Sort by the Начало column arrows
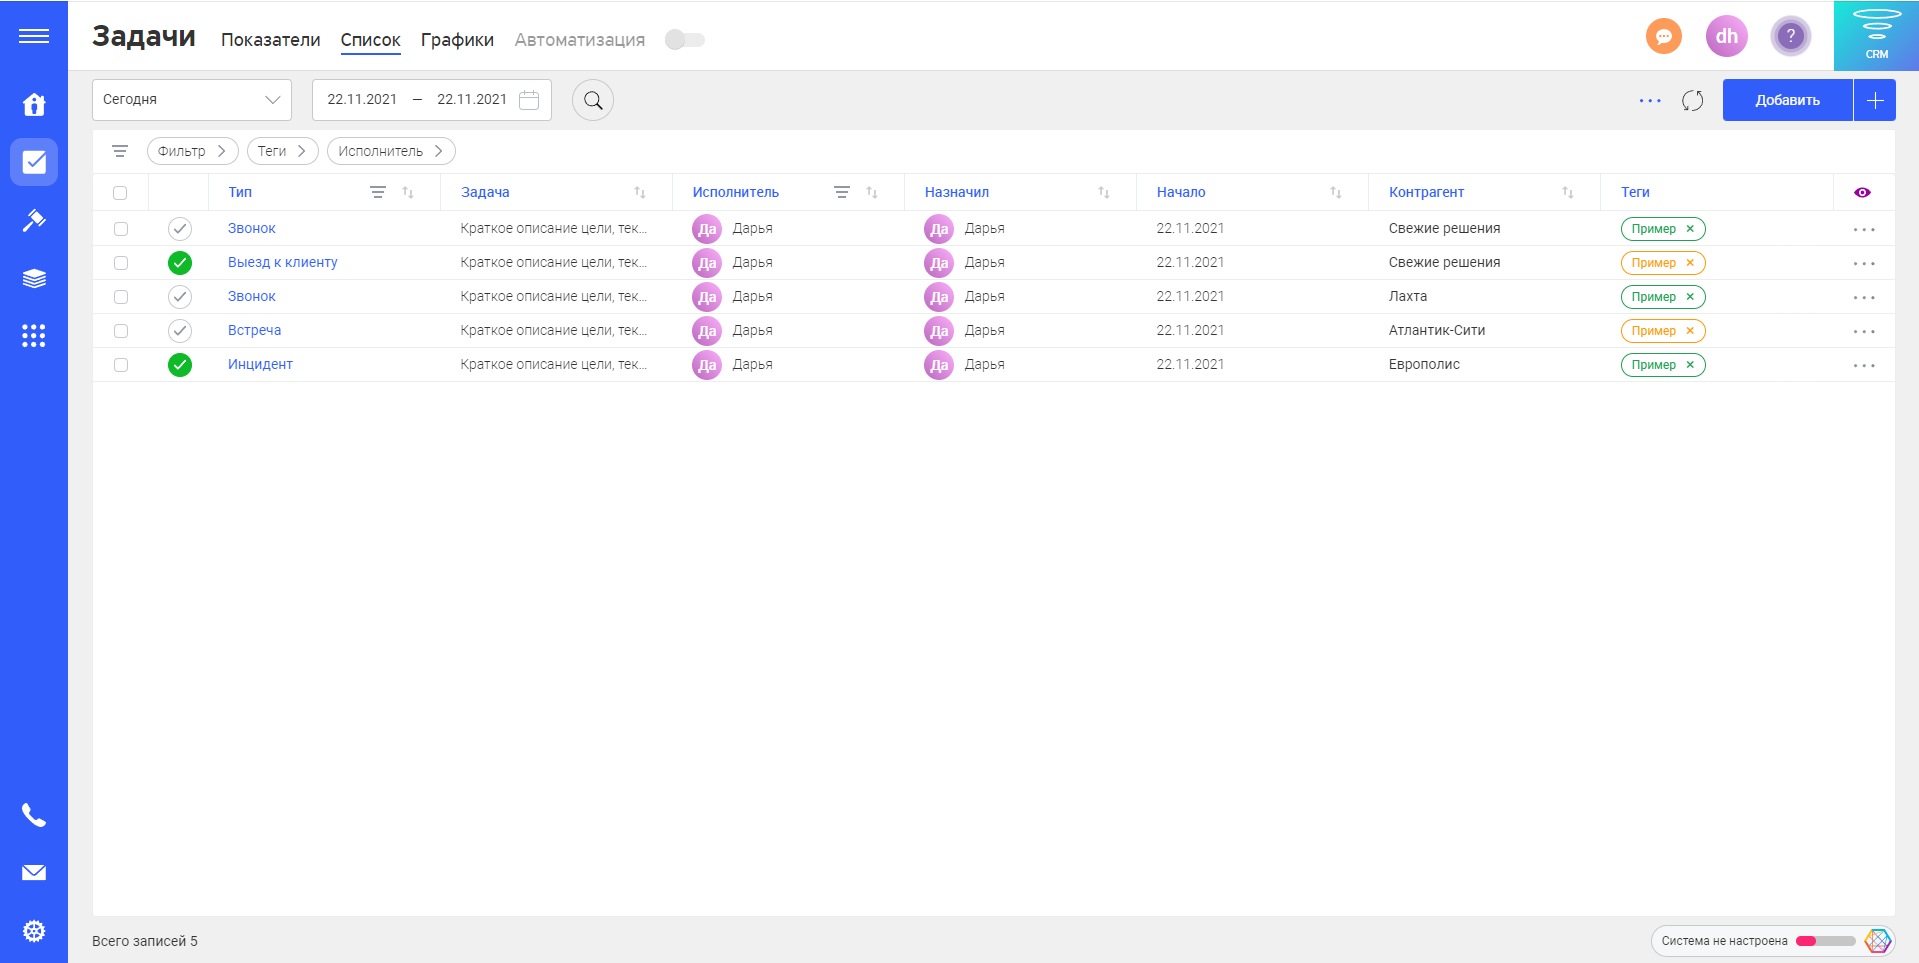This screenshot has height=963, width=1919. pos(1336,192)
